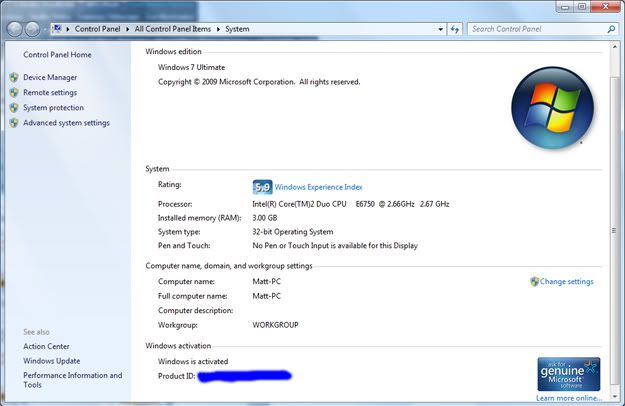Open Control Panel Home
Viewport: 625px width, 406px height.
coord(57,55)
